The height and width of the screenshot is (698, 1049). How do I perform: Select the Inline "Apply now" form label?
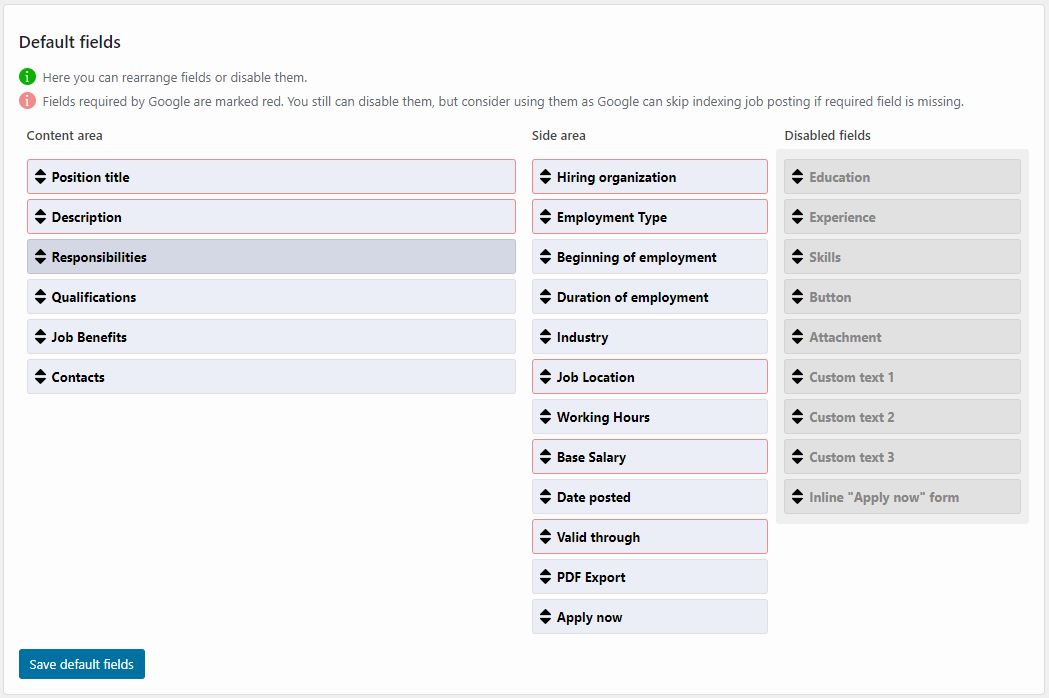tap(884, 498)
